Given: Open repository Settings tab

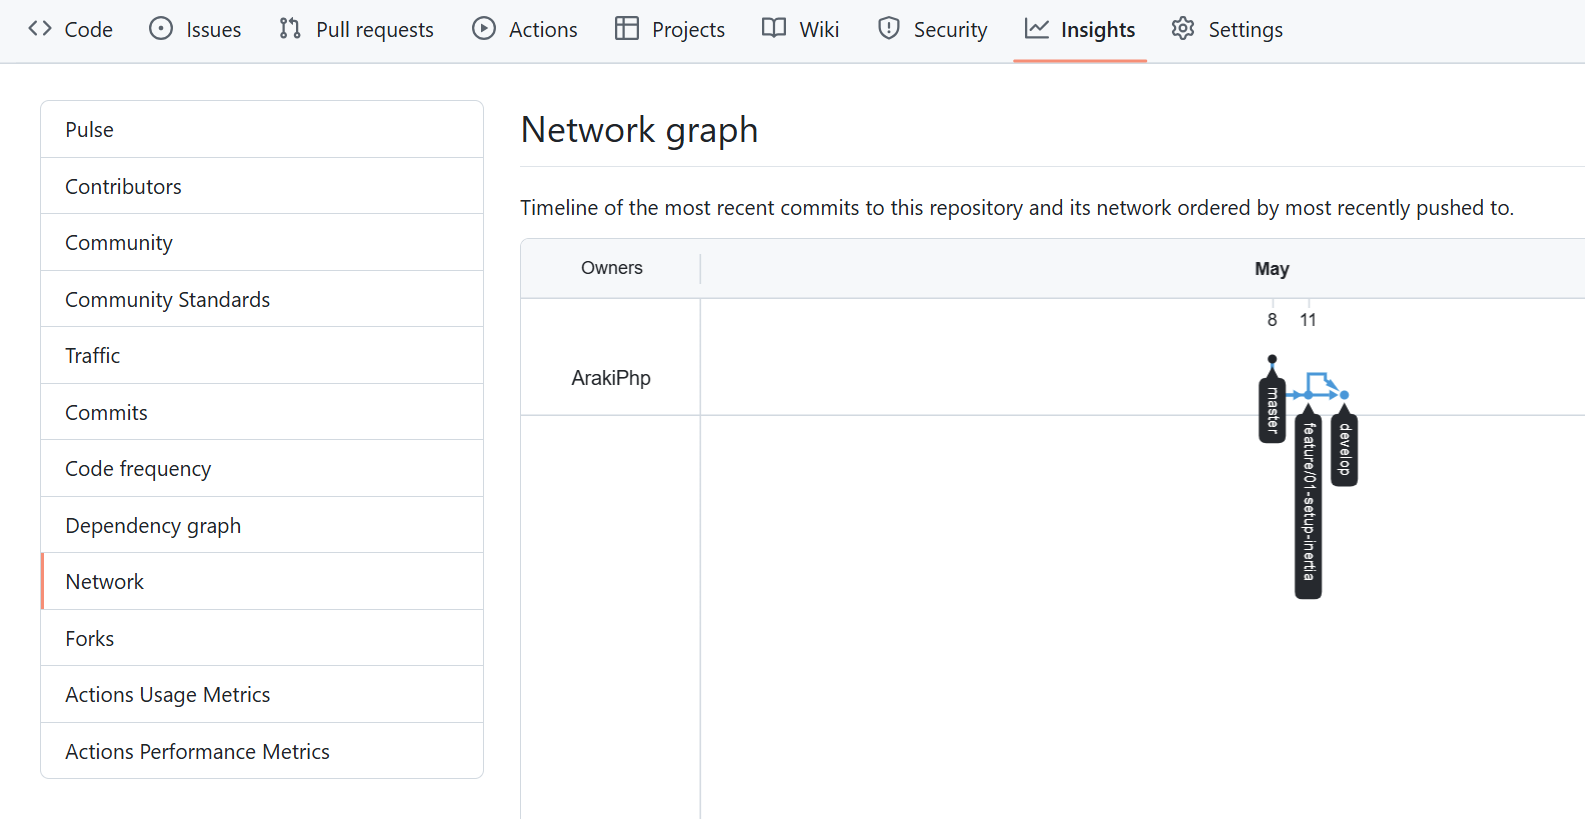Looking at the screenshot, I should coord(1227,30).
